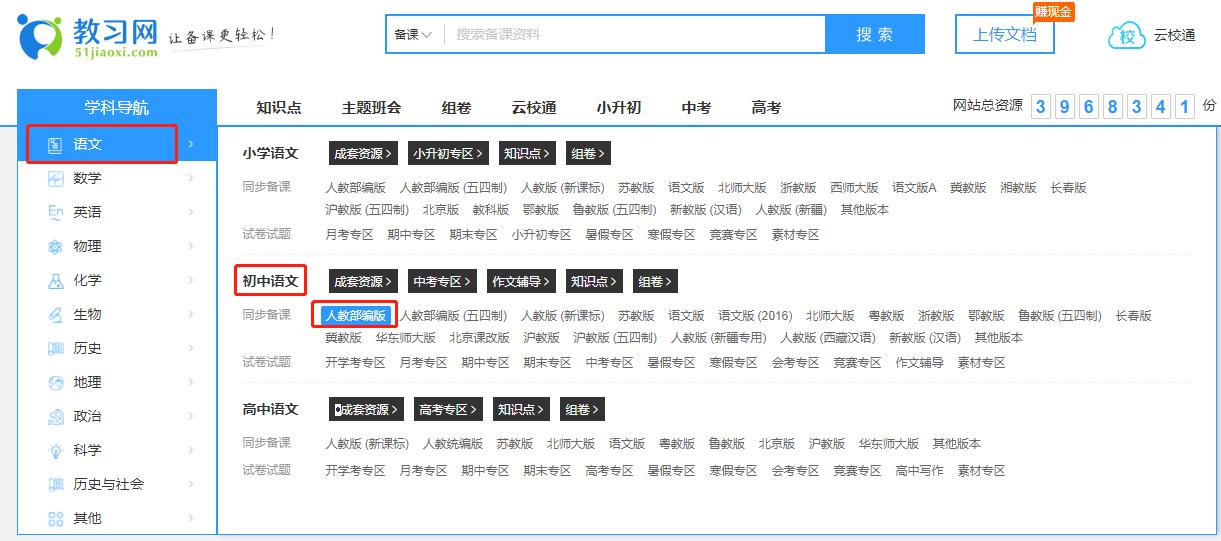Viewport: 1221px width, 541px height.
Task: Click the 初中语文 section heading
Action: pyautogui.click(x=270, y=282)
